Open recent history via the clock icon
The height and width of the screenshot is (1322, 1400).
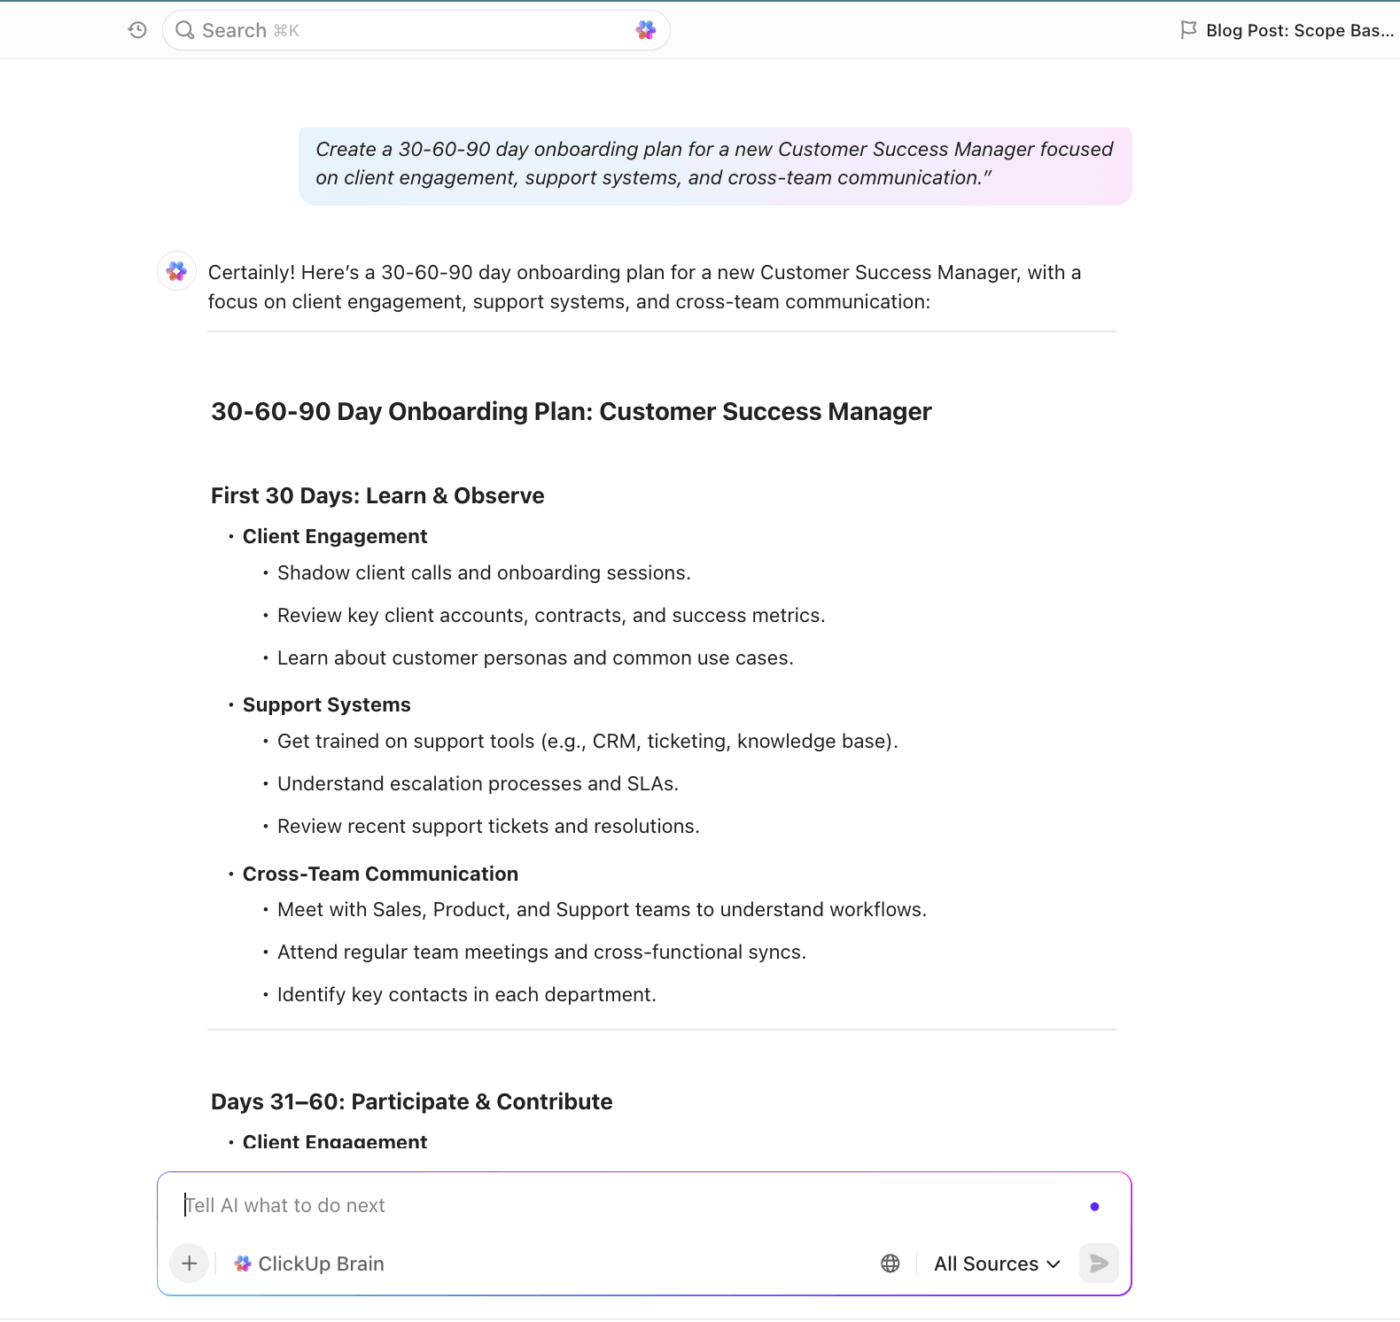pyautogui.click(x=137, y=30)
